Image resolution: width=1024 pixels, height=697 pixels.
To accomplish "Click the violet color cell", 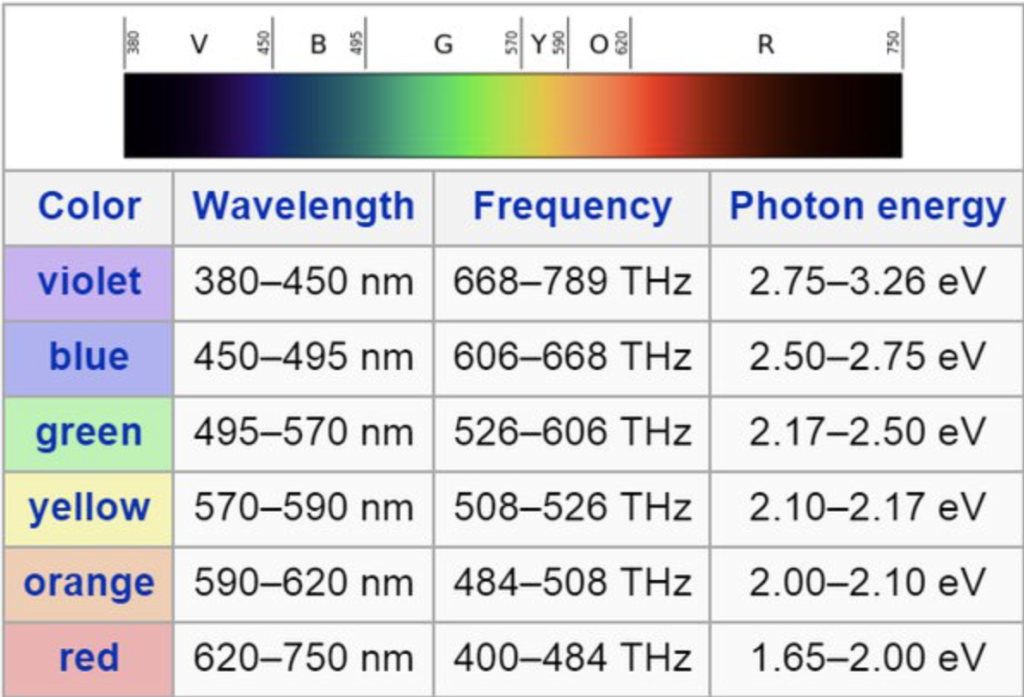I will 88,282.
